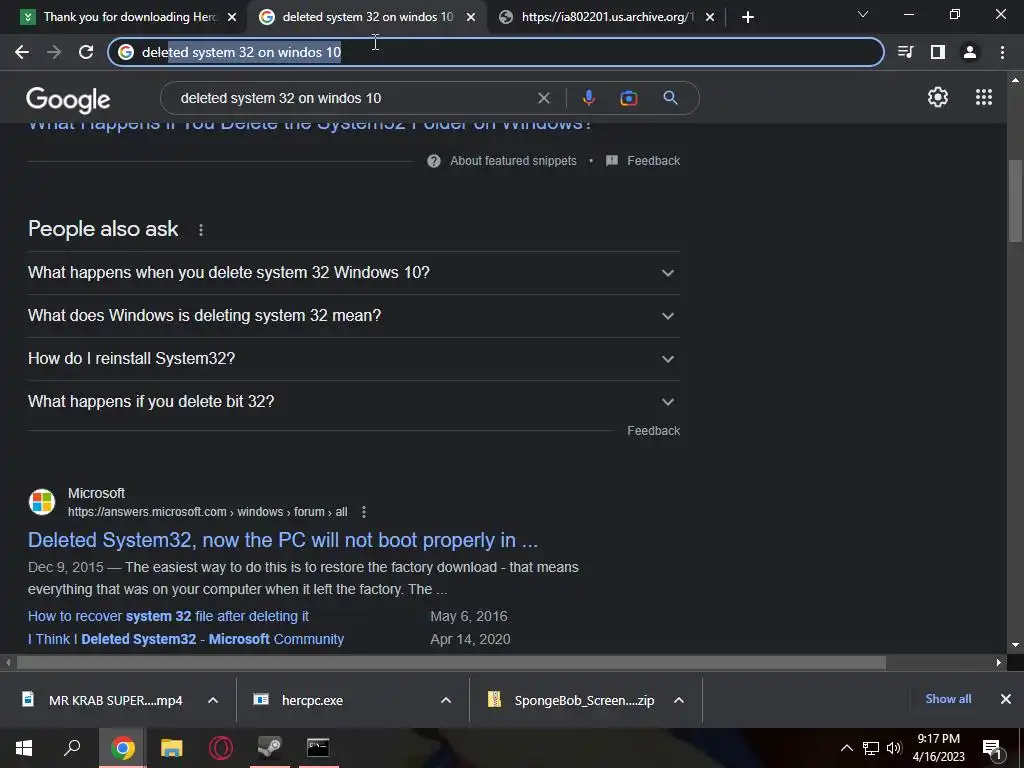Click the Microsoft favicon in result
The height and width of the screenshot is (768, 1024).
click(42, 502)
